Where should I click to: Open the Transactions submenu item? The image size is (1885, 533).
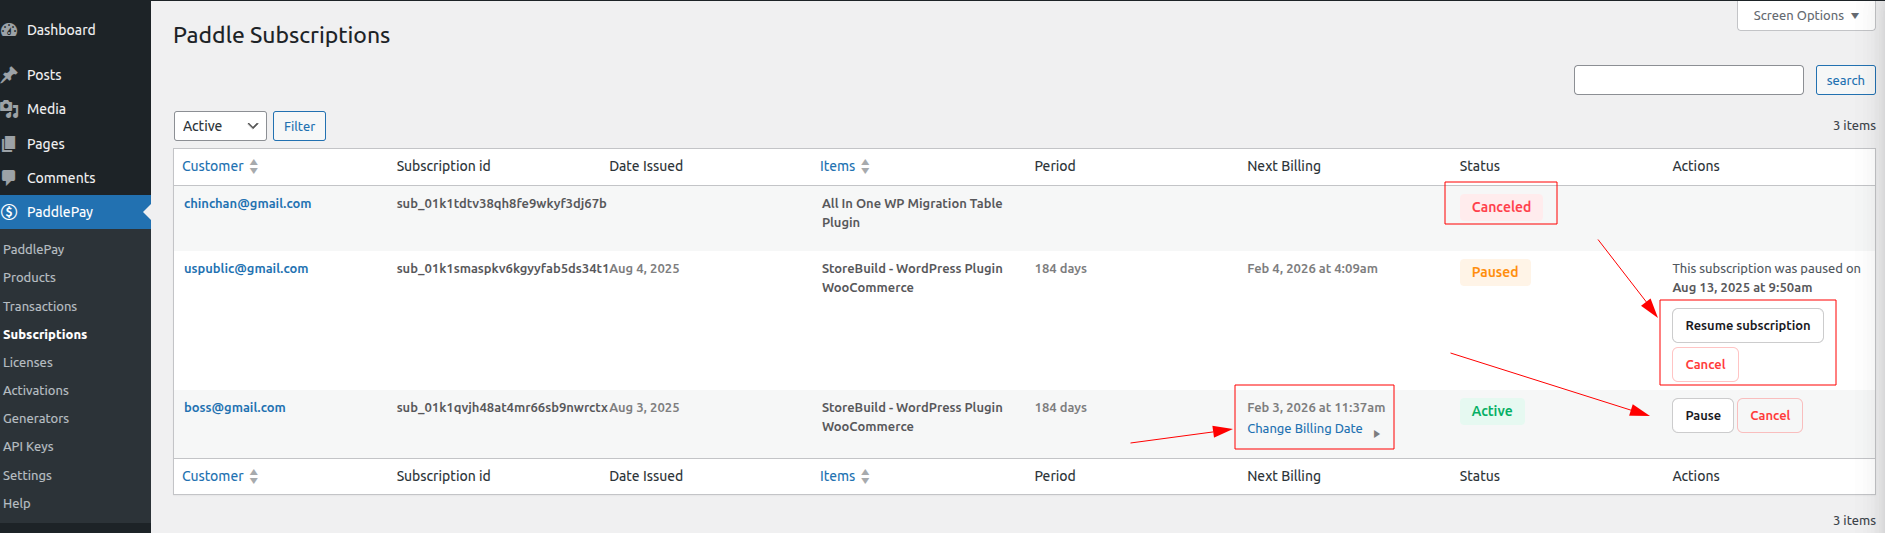[x=40, y=307]
